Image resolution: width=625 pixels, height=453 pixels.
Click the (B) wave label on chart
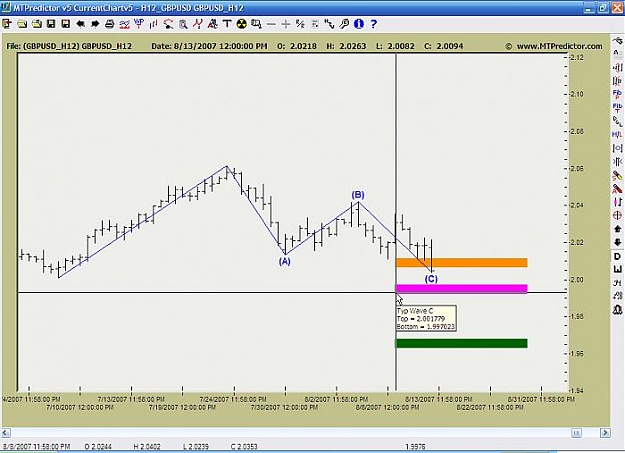point(358,195)
